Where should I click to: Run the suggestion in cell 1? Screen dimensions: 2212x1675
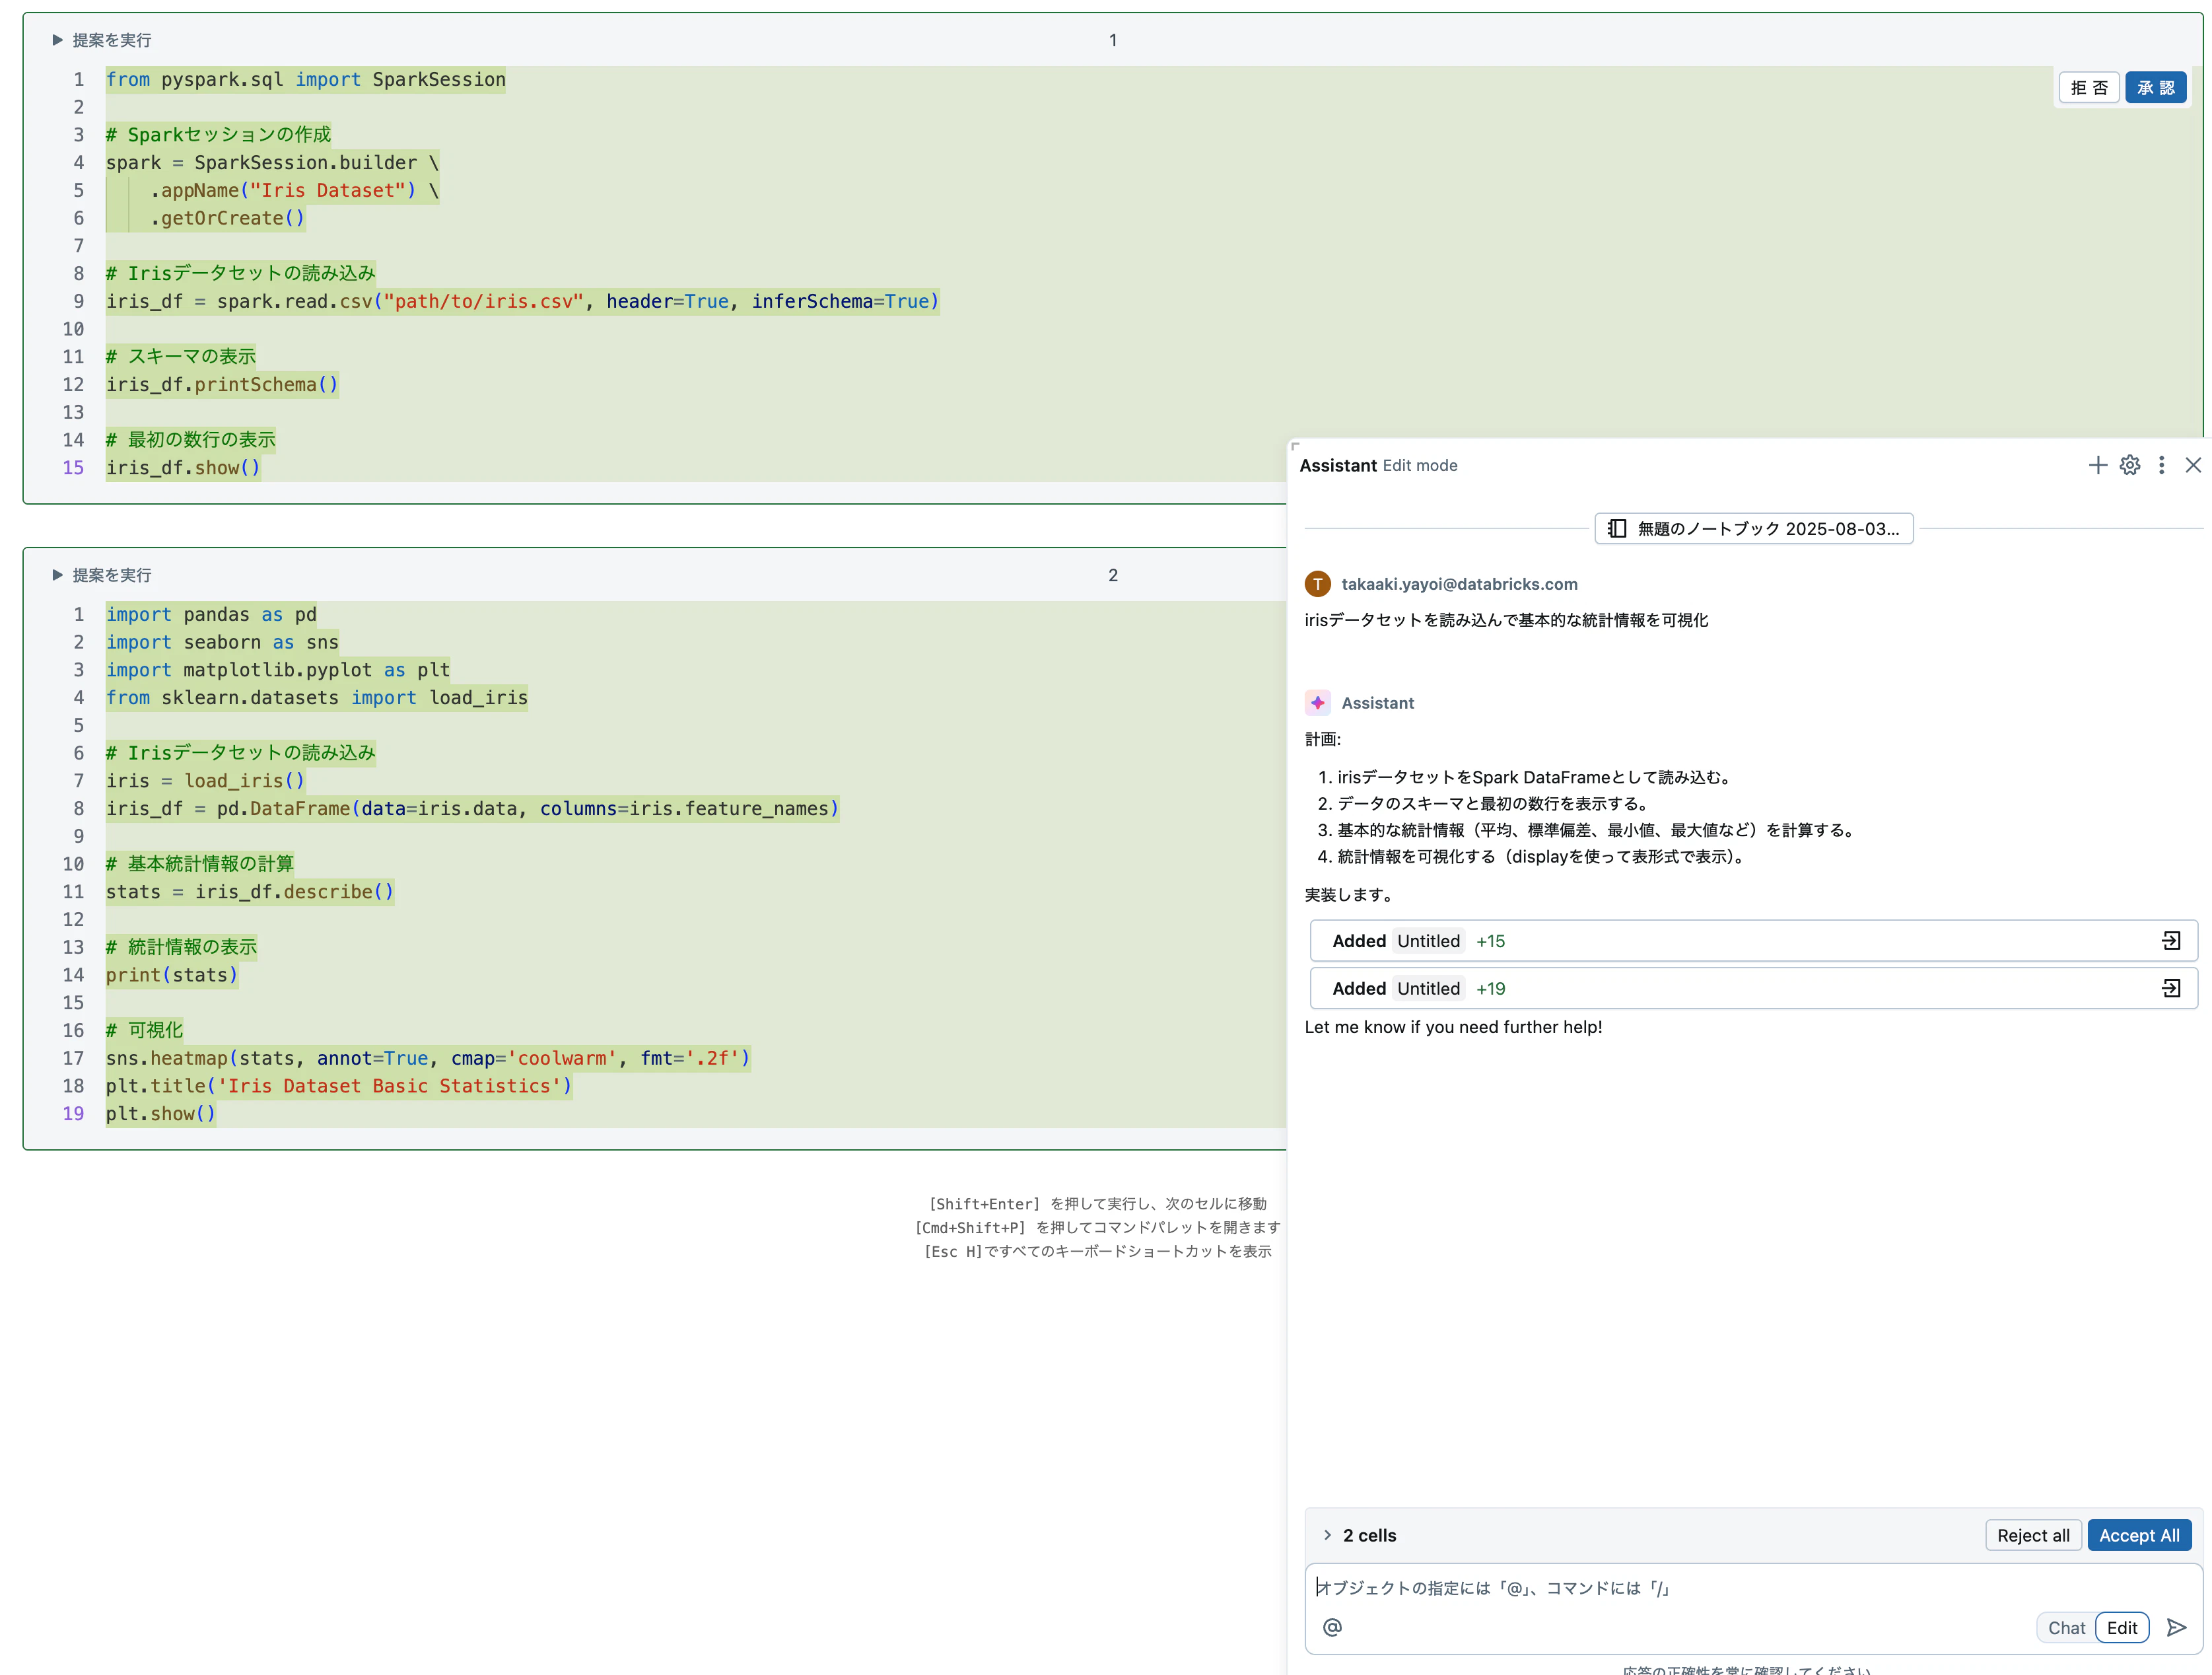pyautogui.click(x=101, y=40)
